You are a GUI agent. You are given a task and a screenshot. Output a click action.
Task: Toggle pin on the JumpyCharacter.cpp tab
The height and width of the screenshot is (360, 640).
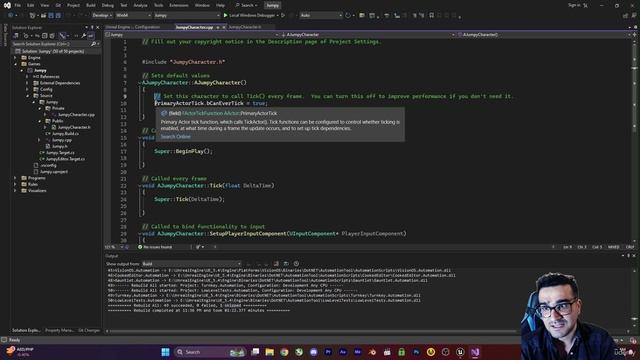tap(218, 27)
